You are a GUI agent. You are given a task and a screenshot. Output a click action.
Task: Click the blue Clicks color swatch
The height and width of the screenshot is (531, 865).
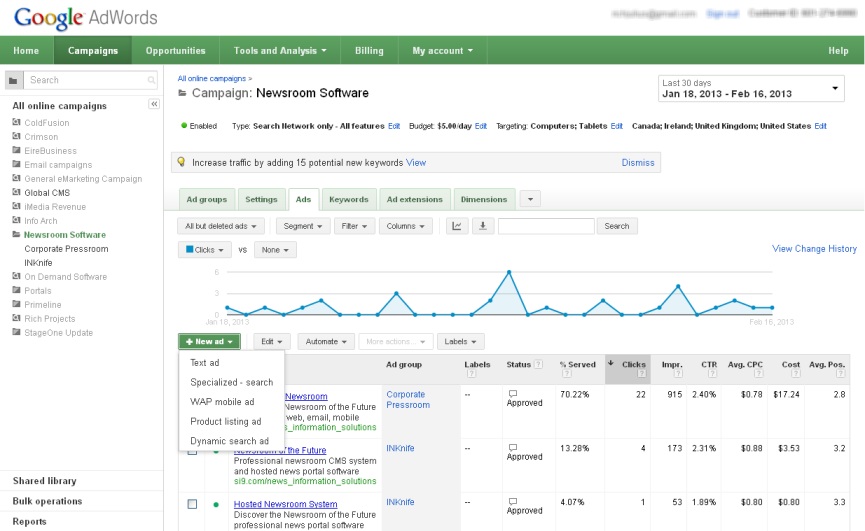coord(190,249)
